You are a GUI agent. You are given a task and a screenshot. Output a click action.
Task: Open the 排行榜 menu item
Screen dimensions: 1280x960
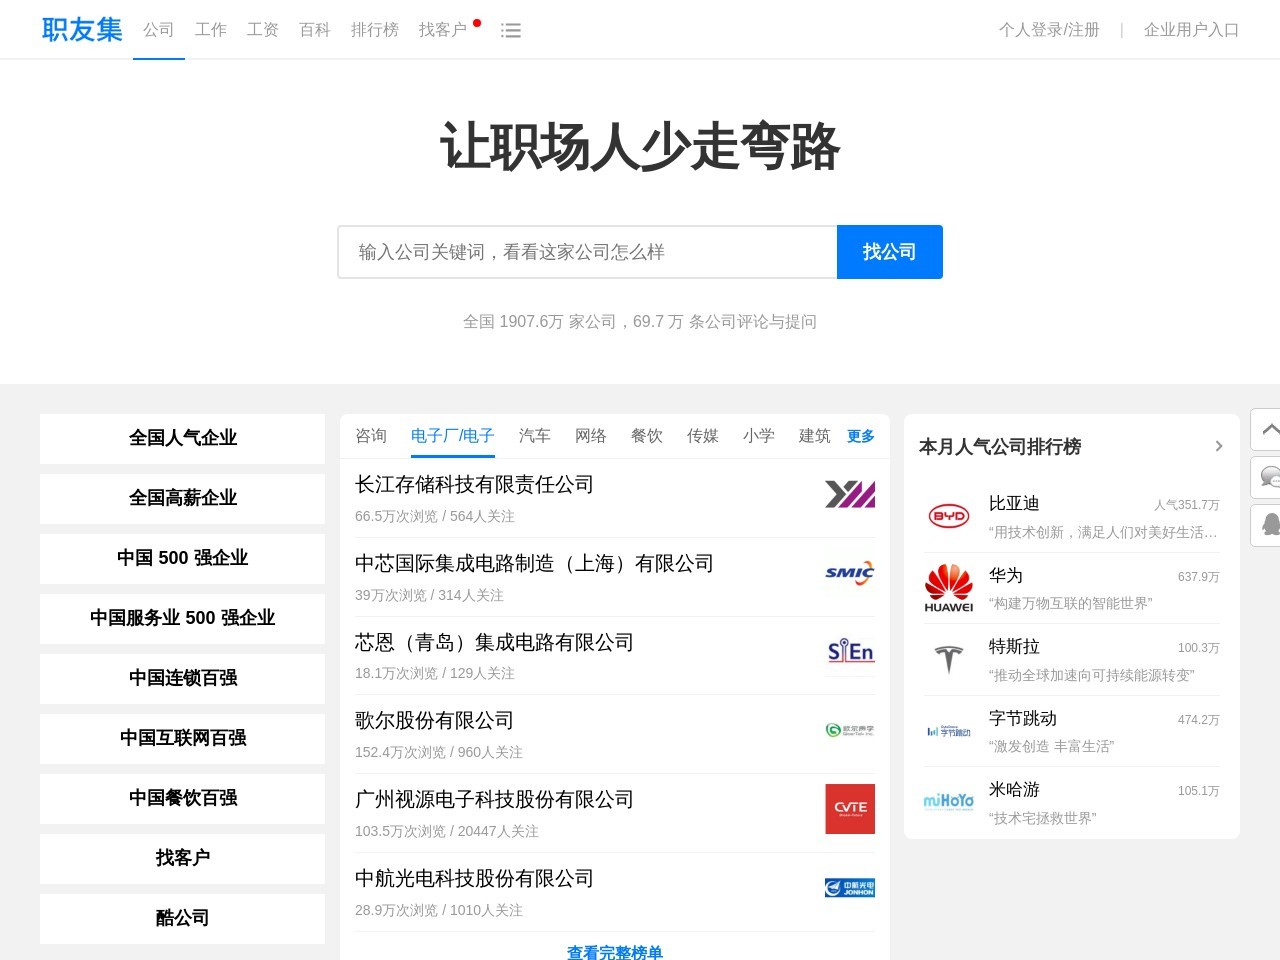click(x=375, y=29)
